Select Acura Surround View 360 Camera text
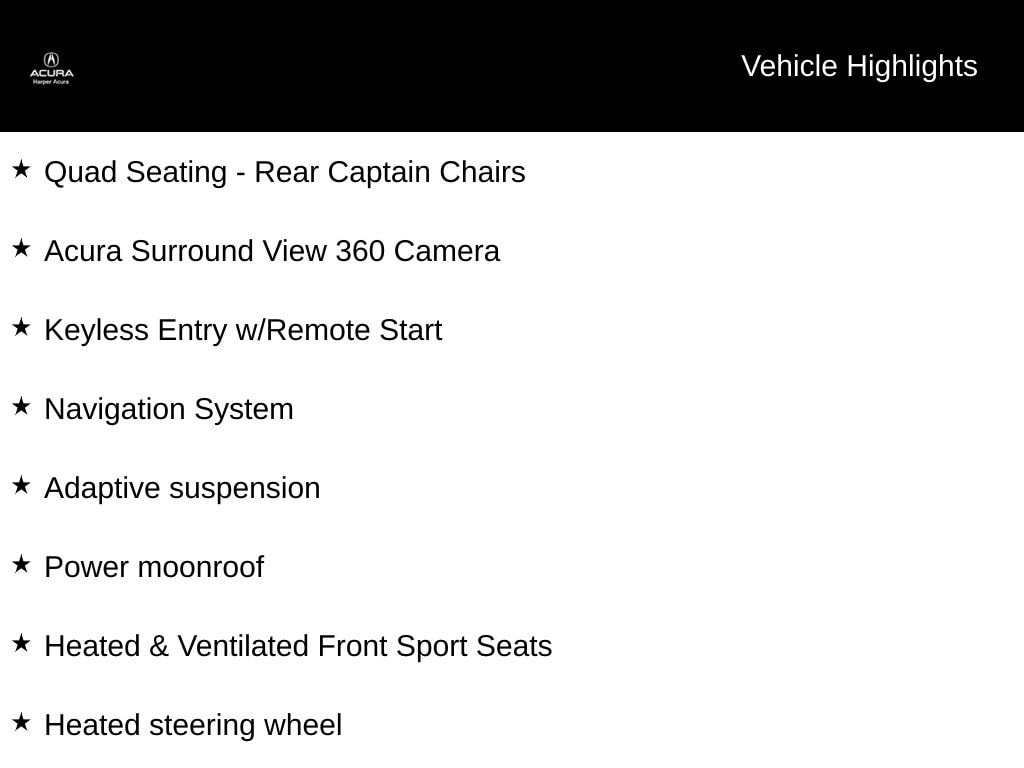The image size is (1024, 768). pyautogui.click(x=272, y=251)
